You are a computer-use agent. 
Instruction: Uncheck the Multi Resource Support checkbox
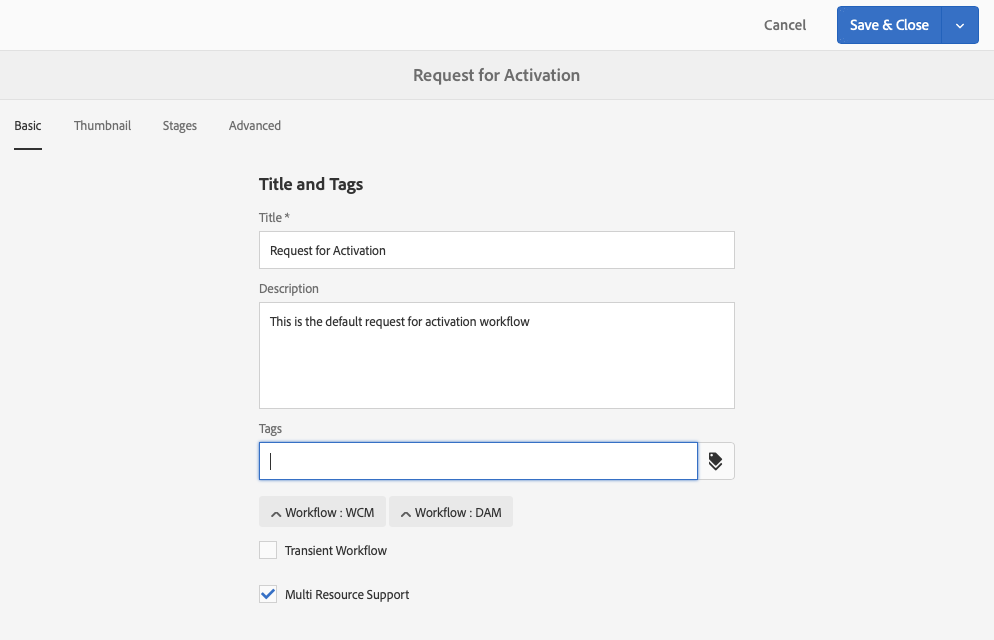pyautogui.click(x=268, y=594)
